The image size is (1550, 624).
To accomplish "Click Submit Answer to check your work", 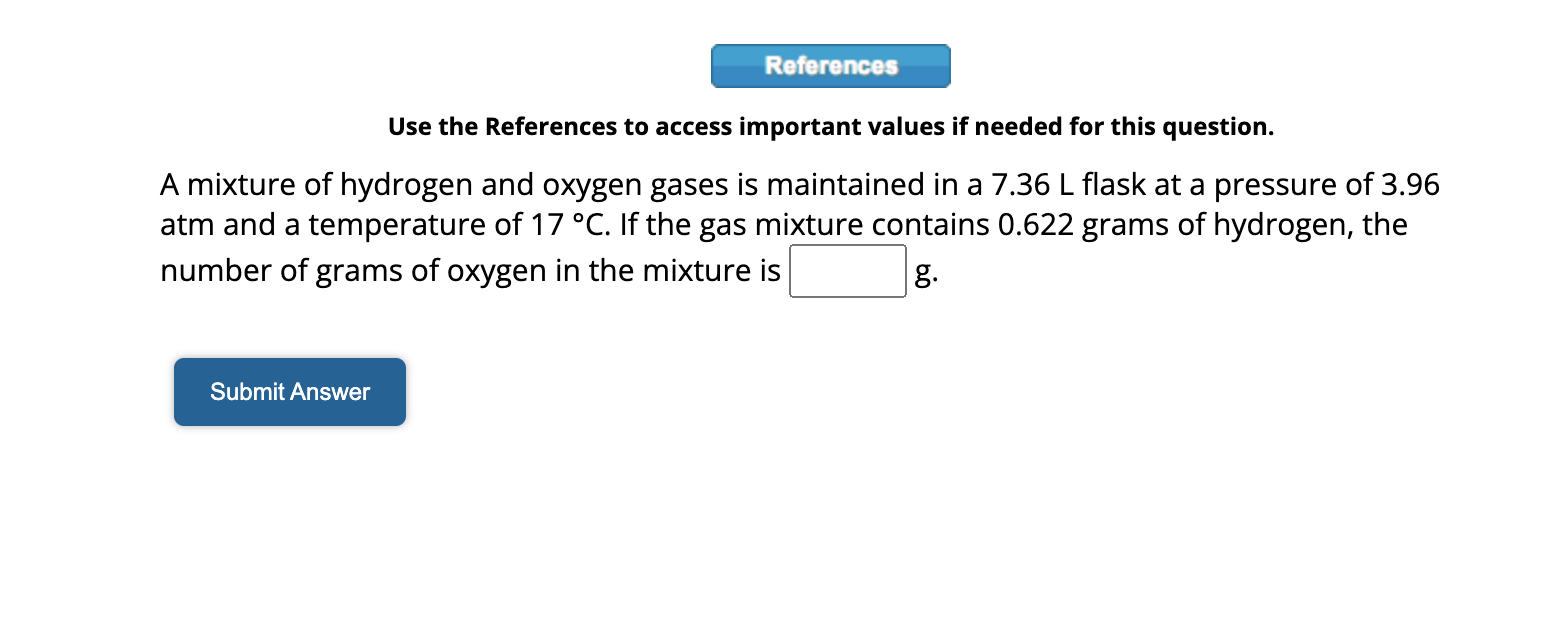I will coord(289,391).
